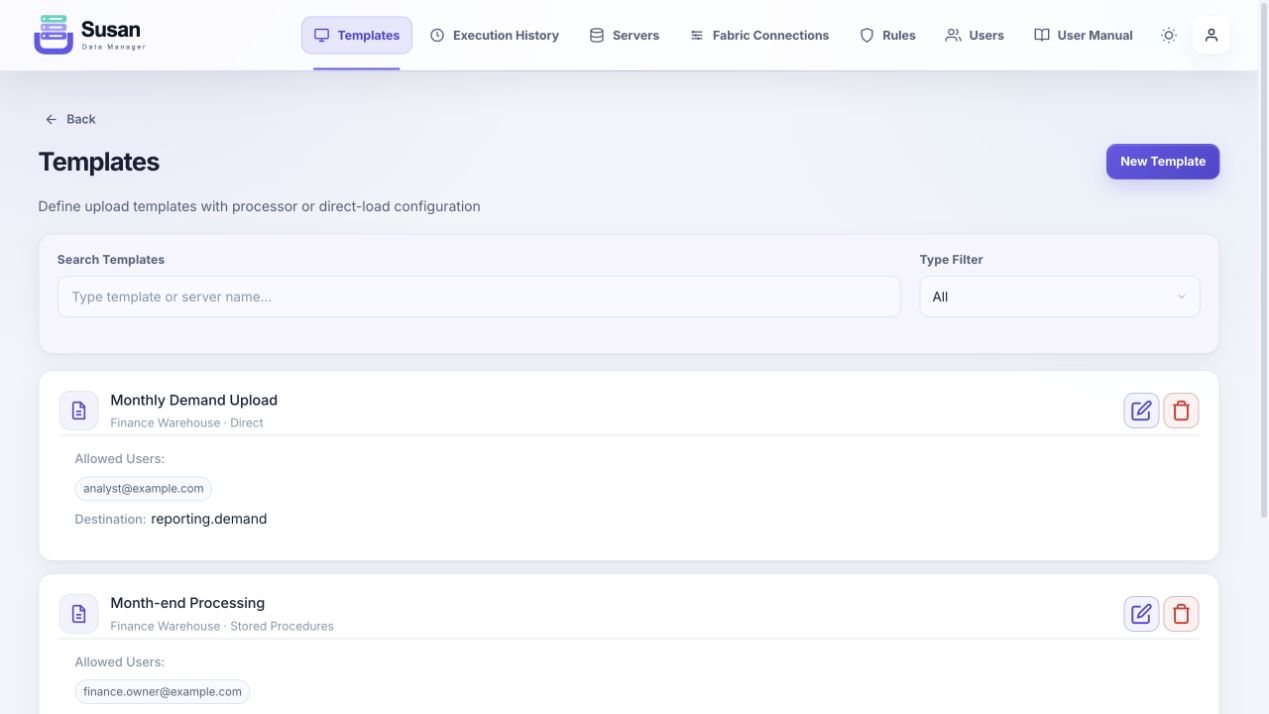Click analyst@example.com user chip
Viewport: 1269px width, 714px height.
pyautogui.click(x=143, y=489)
